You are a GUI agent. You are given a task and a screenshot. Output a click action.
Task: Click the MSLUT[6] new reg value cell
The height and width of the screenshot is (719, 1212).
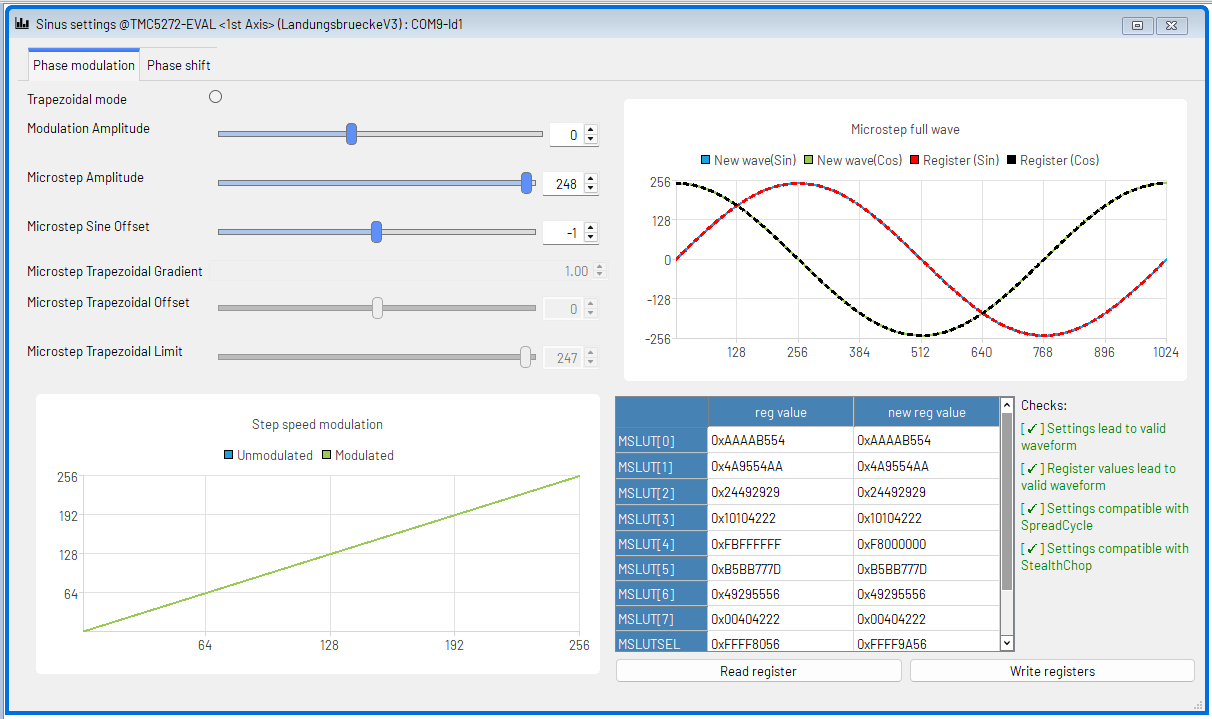point(927,594)
